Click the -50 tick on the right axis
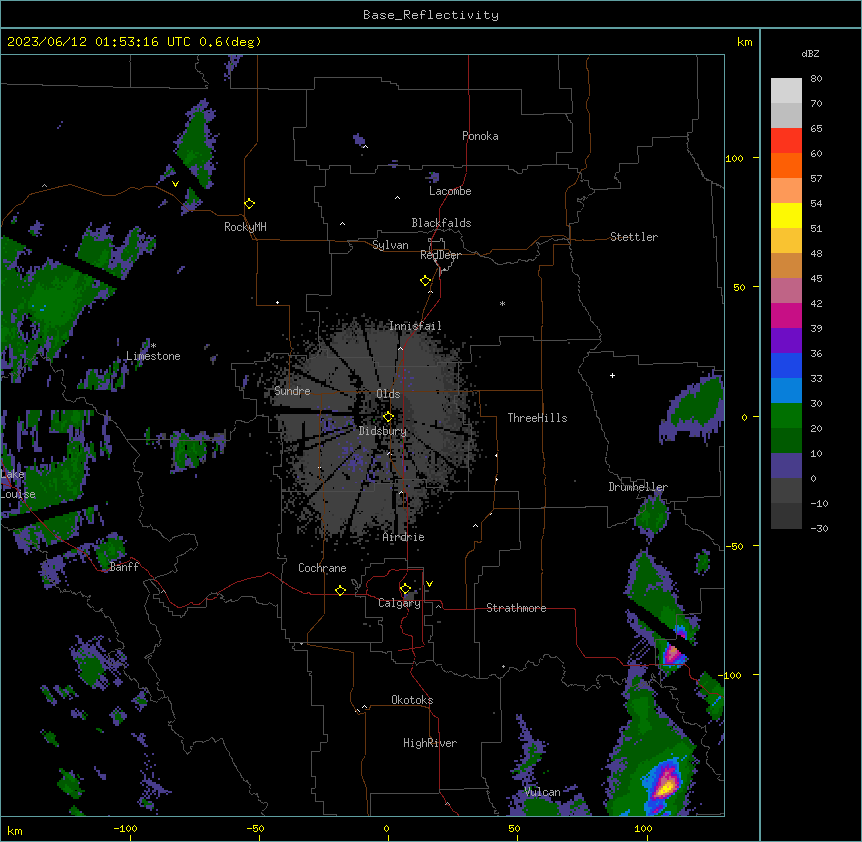Image resolution: width=862 pixels, height=842 pixels. tap(734, 546)
